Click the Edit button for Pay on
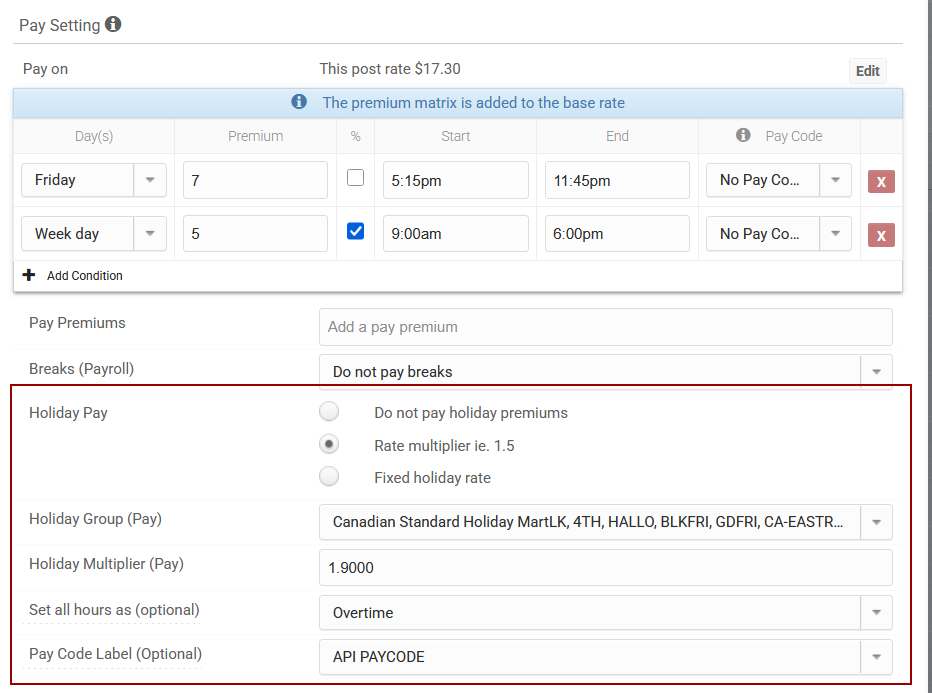The width and height of the screenshot is (932, 693). pyautogui.click(x=867, y=71)
